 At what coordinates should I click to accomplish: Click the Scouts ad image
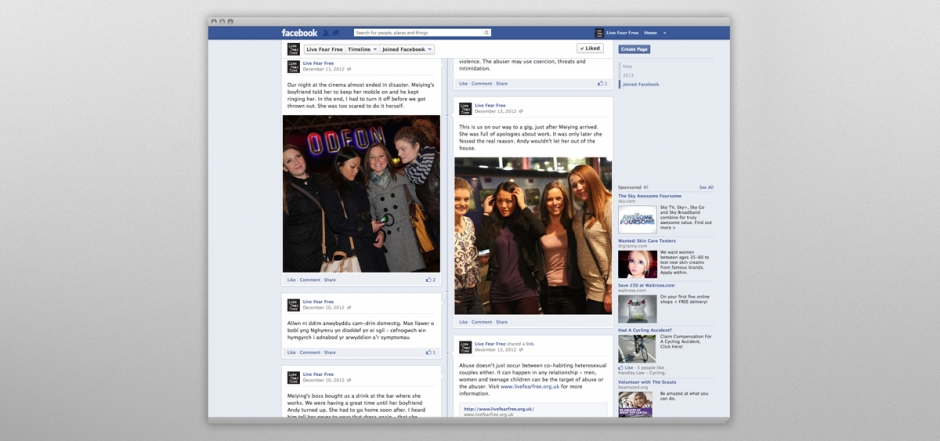pyautogui.click(x=635, y=404)
